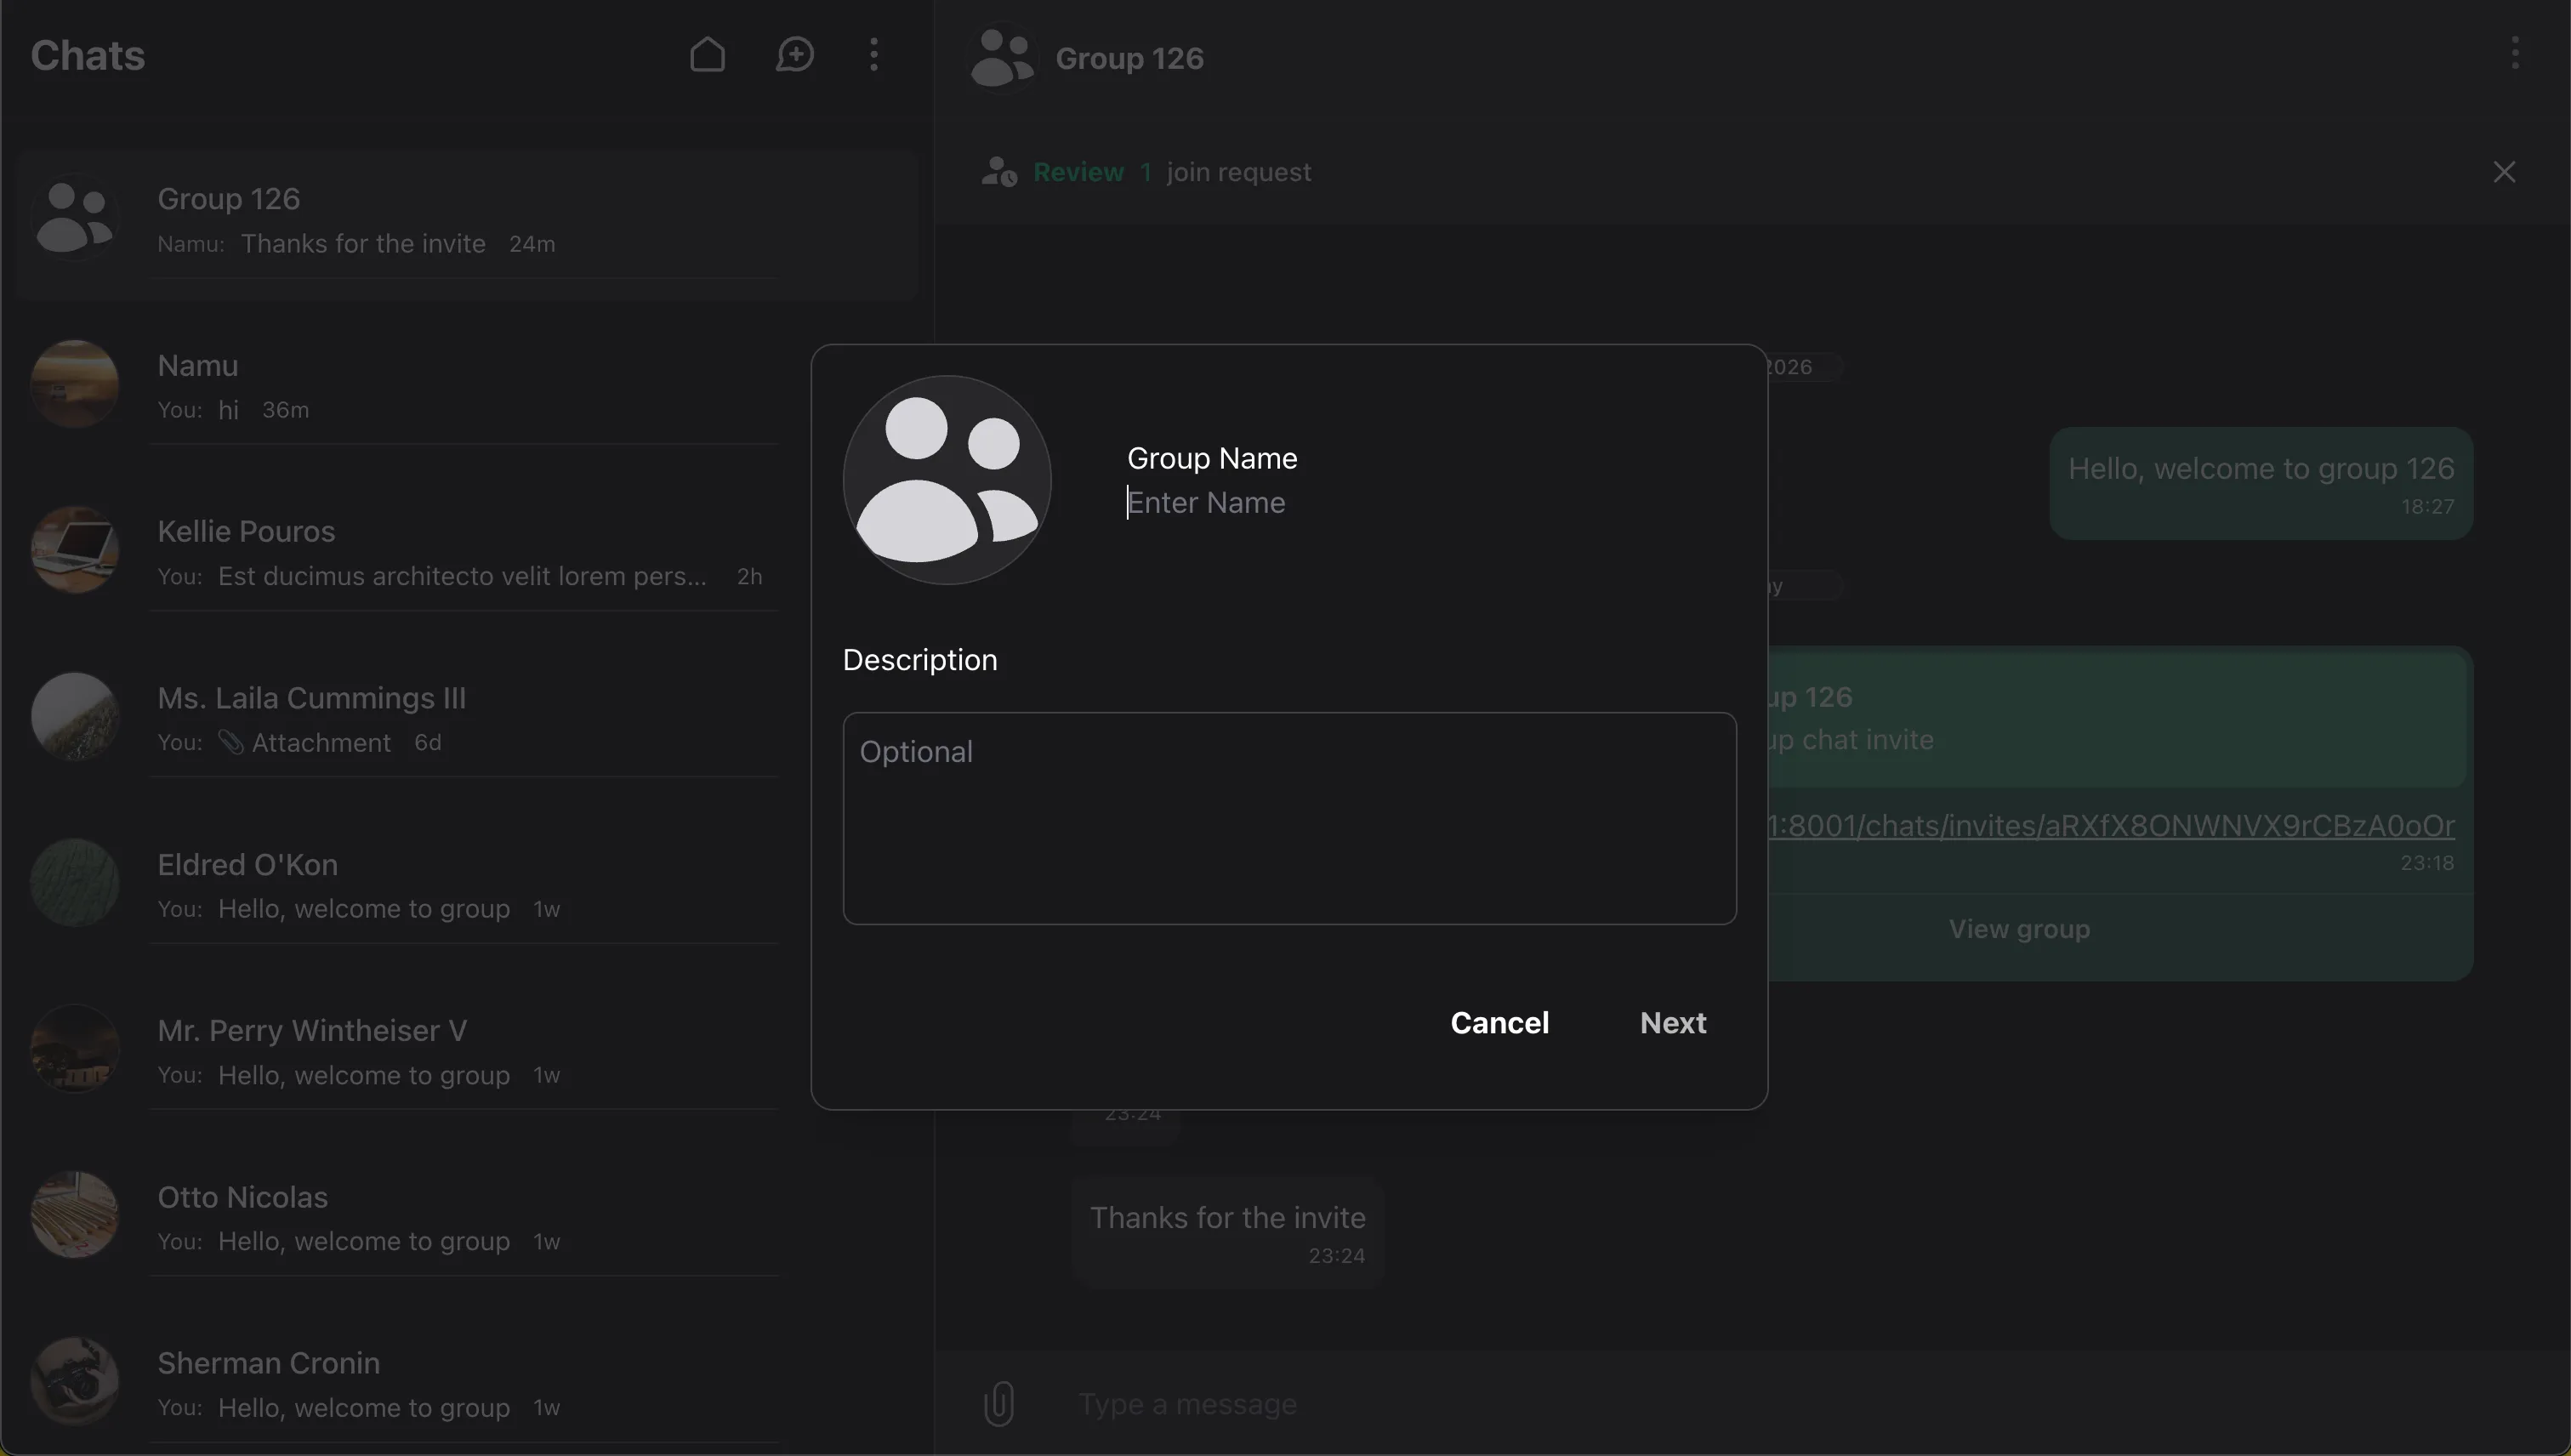
Task: Click Ms. Laila Cummings avatar
Action: (x=74, y=716)
